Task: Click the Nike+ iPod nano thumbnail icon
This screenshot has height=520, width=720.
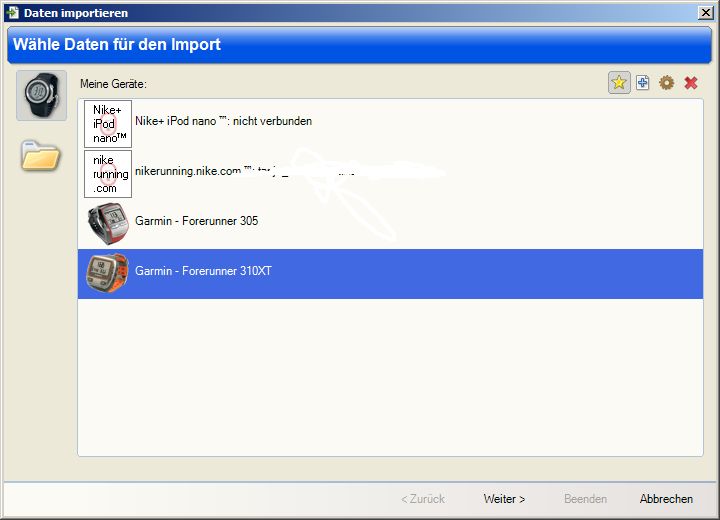Action: pyautogui.click(x=108, y=124)
